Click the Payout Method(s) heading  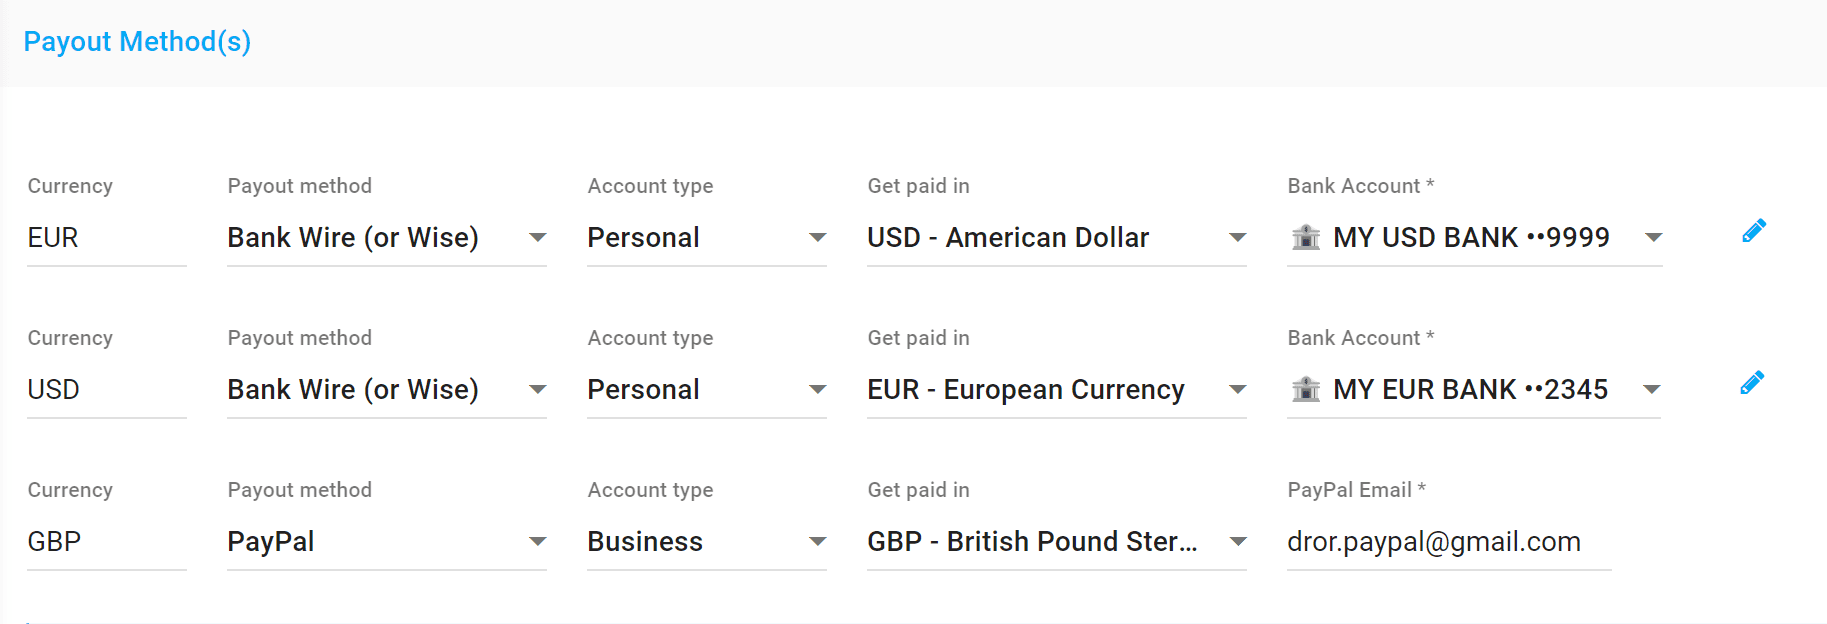[x=137, y=42]
